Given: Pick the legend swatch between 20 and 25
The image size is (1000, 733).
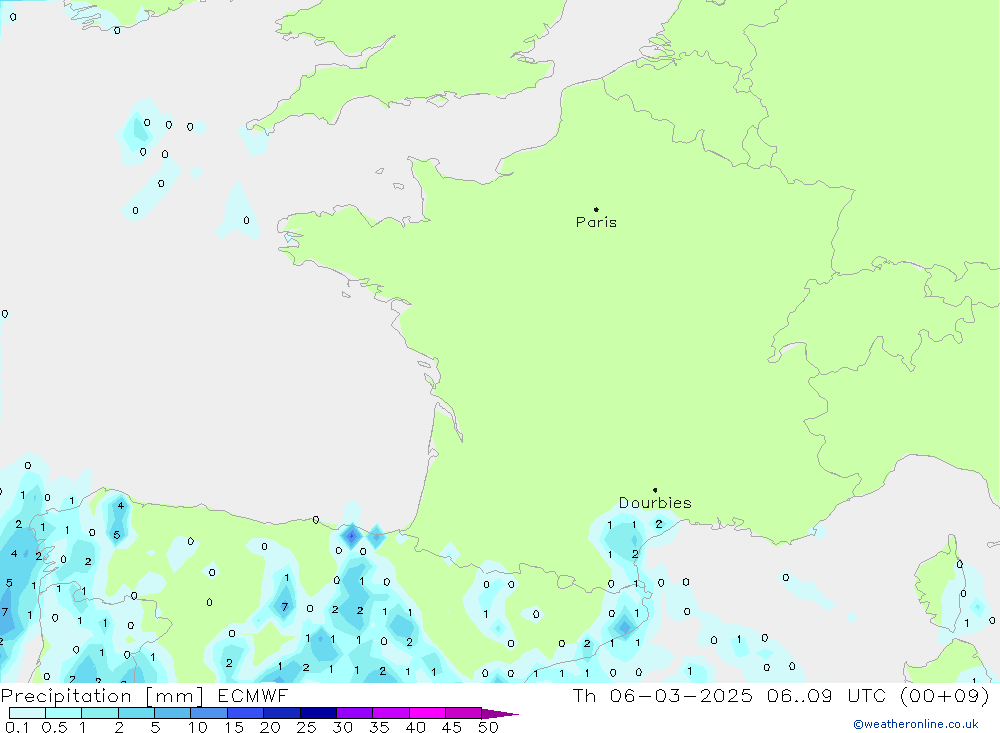Looking at the screenshot, I should [282, 713].
